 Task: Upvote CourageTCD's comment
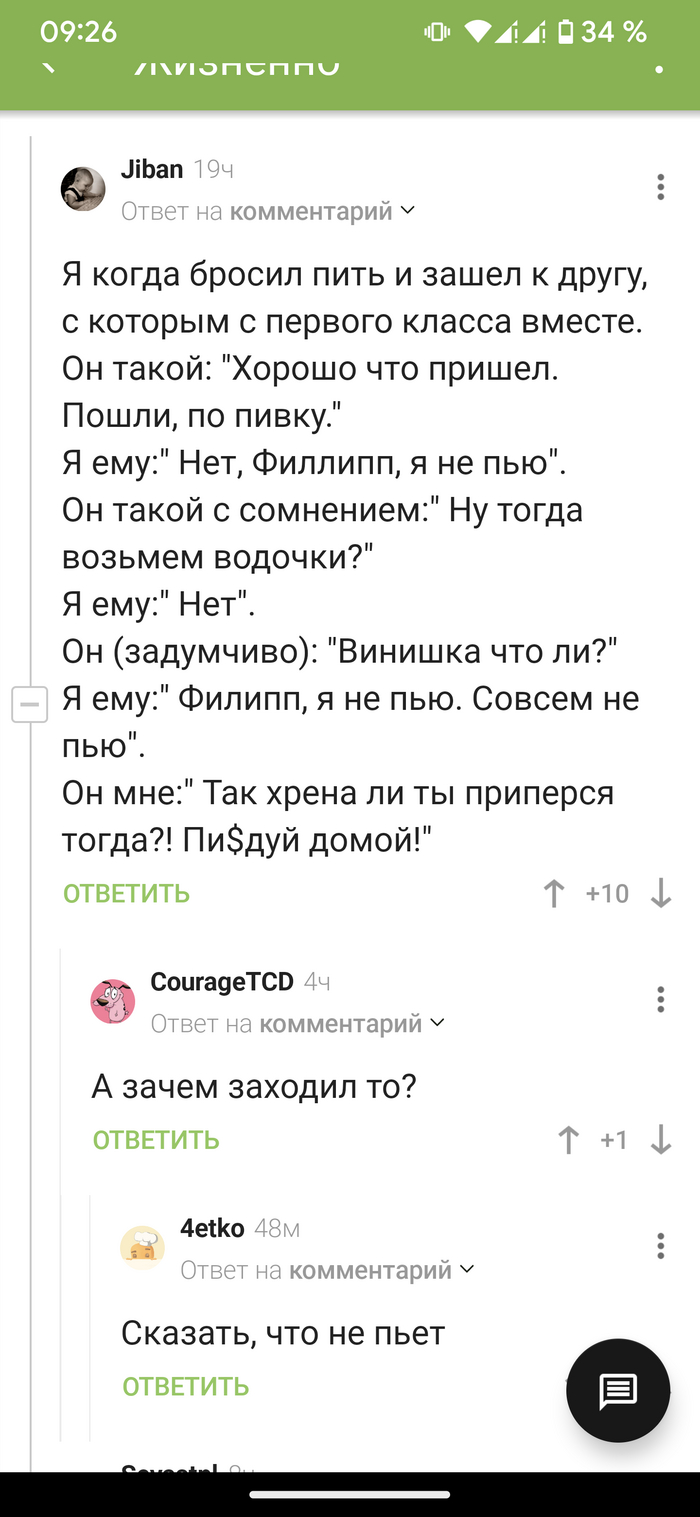point(568,1139)
